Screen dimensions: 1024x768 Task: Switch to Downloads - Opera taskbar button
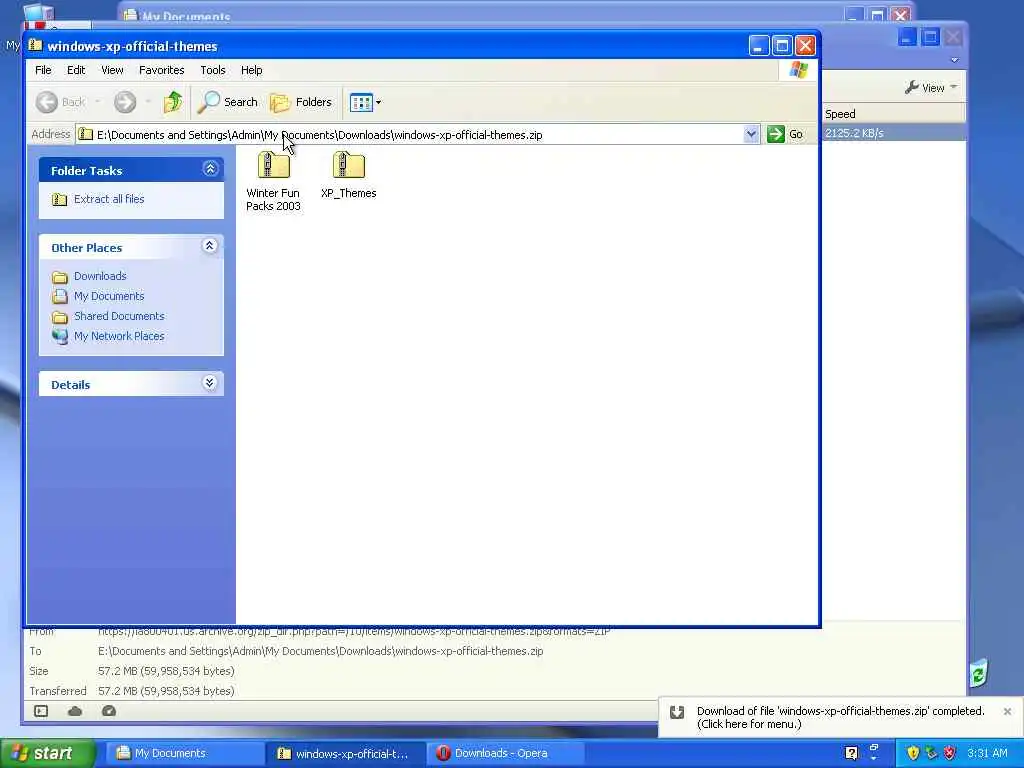pos(505,753)
